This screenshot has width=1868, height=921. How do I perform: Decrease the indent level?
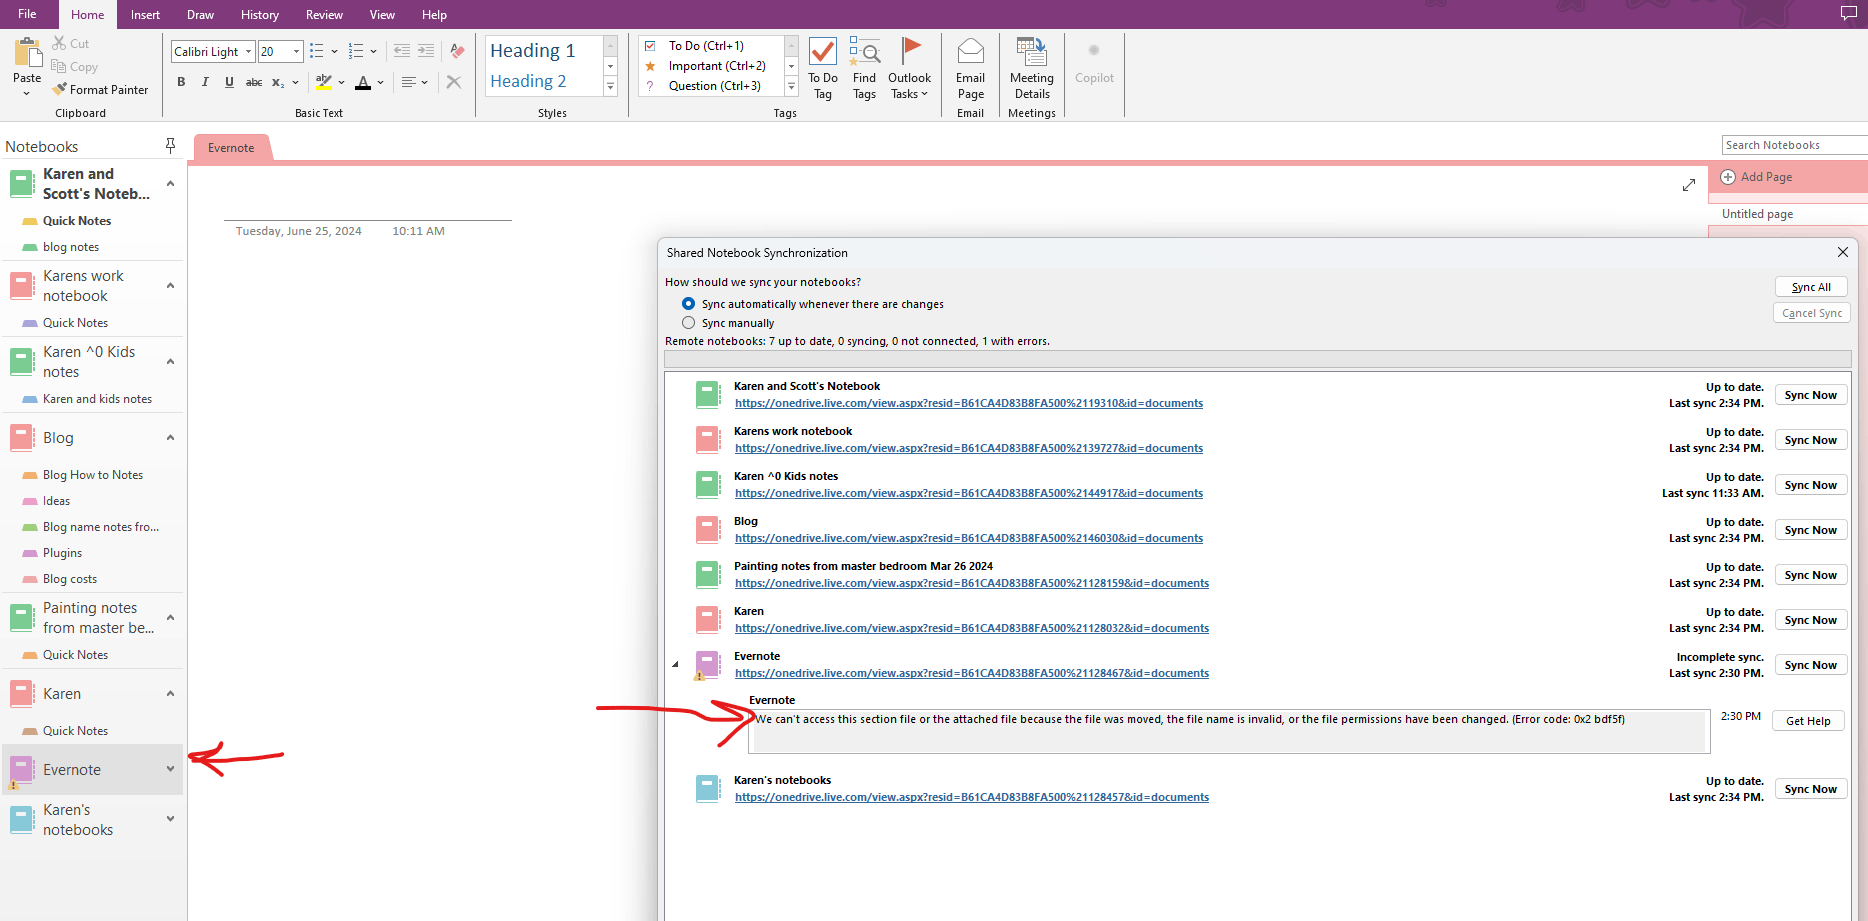(x=402, y=51)
